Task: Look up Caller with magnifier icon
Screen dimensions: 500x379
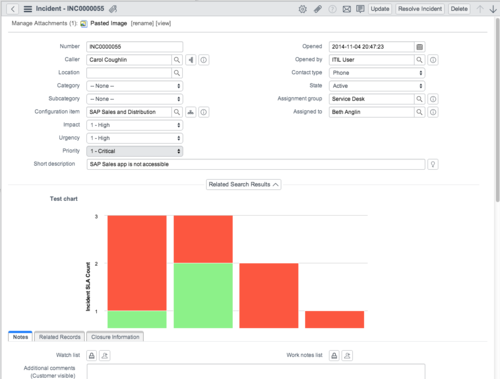Action: click(x=177, y=60)
